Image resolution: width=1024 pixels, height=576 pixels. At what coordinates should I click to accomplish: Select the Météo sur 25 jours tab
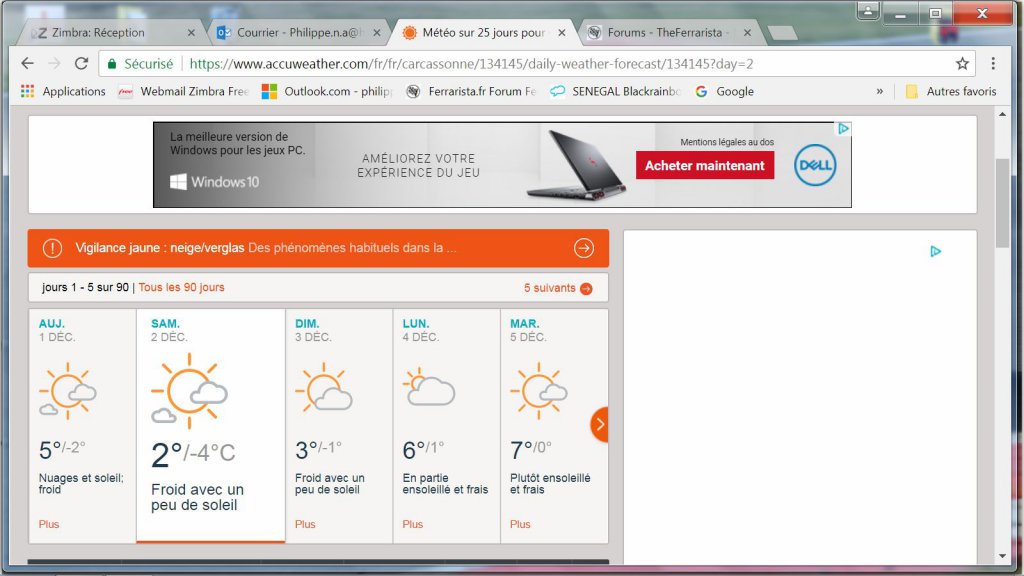click(x=483, y=33)
